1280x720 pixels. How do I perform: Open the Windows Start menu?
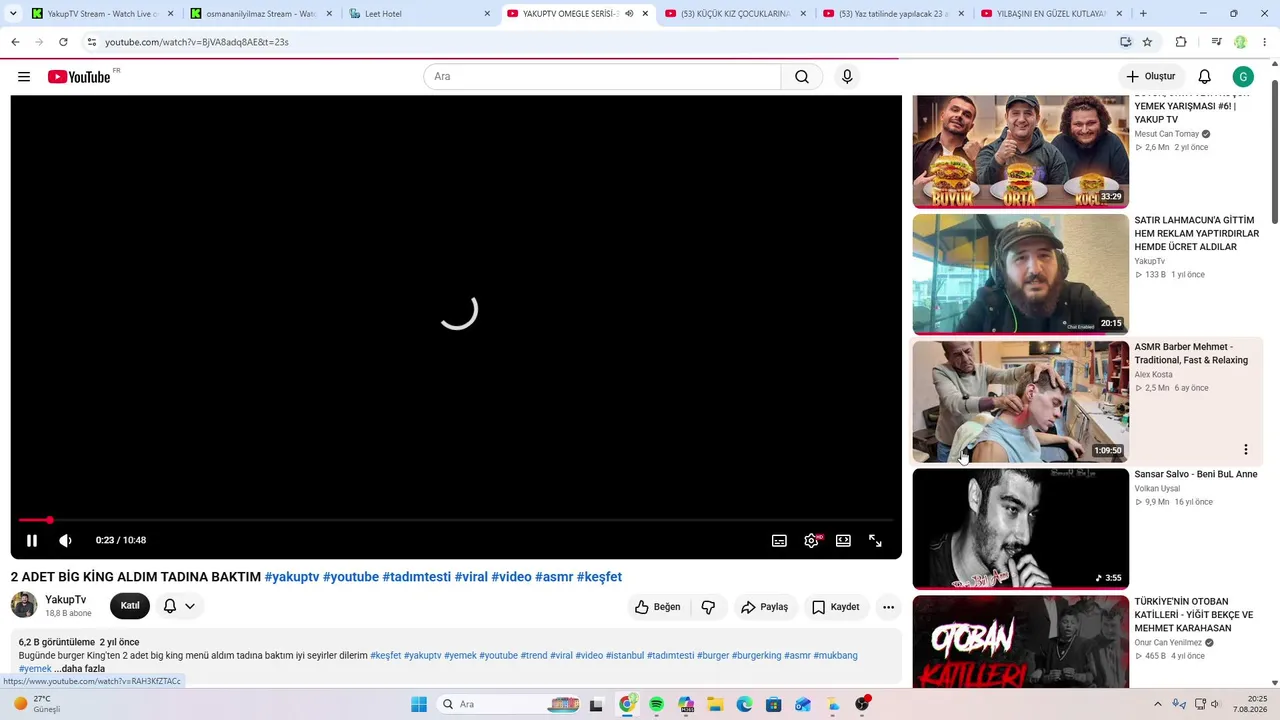click(x=419, y=704)
